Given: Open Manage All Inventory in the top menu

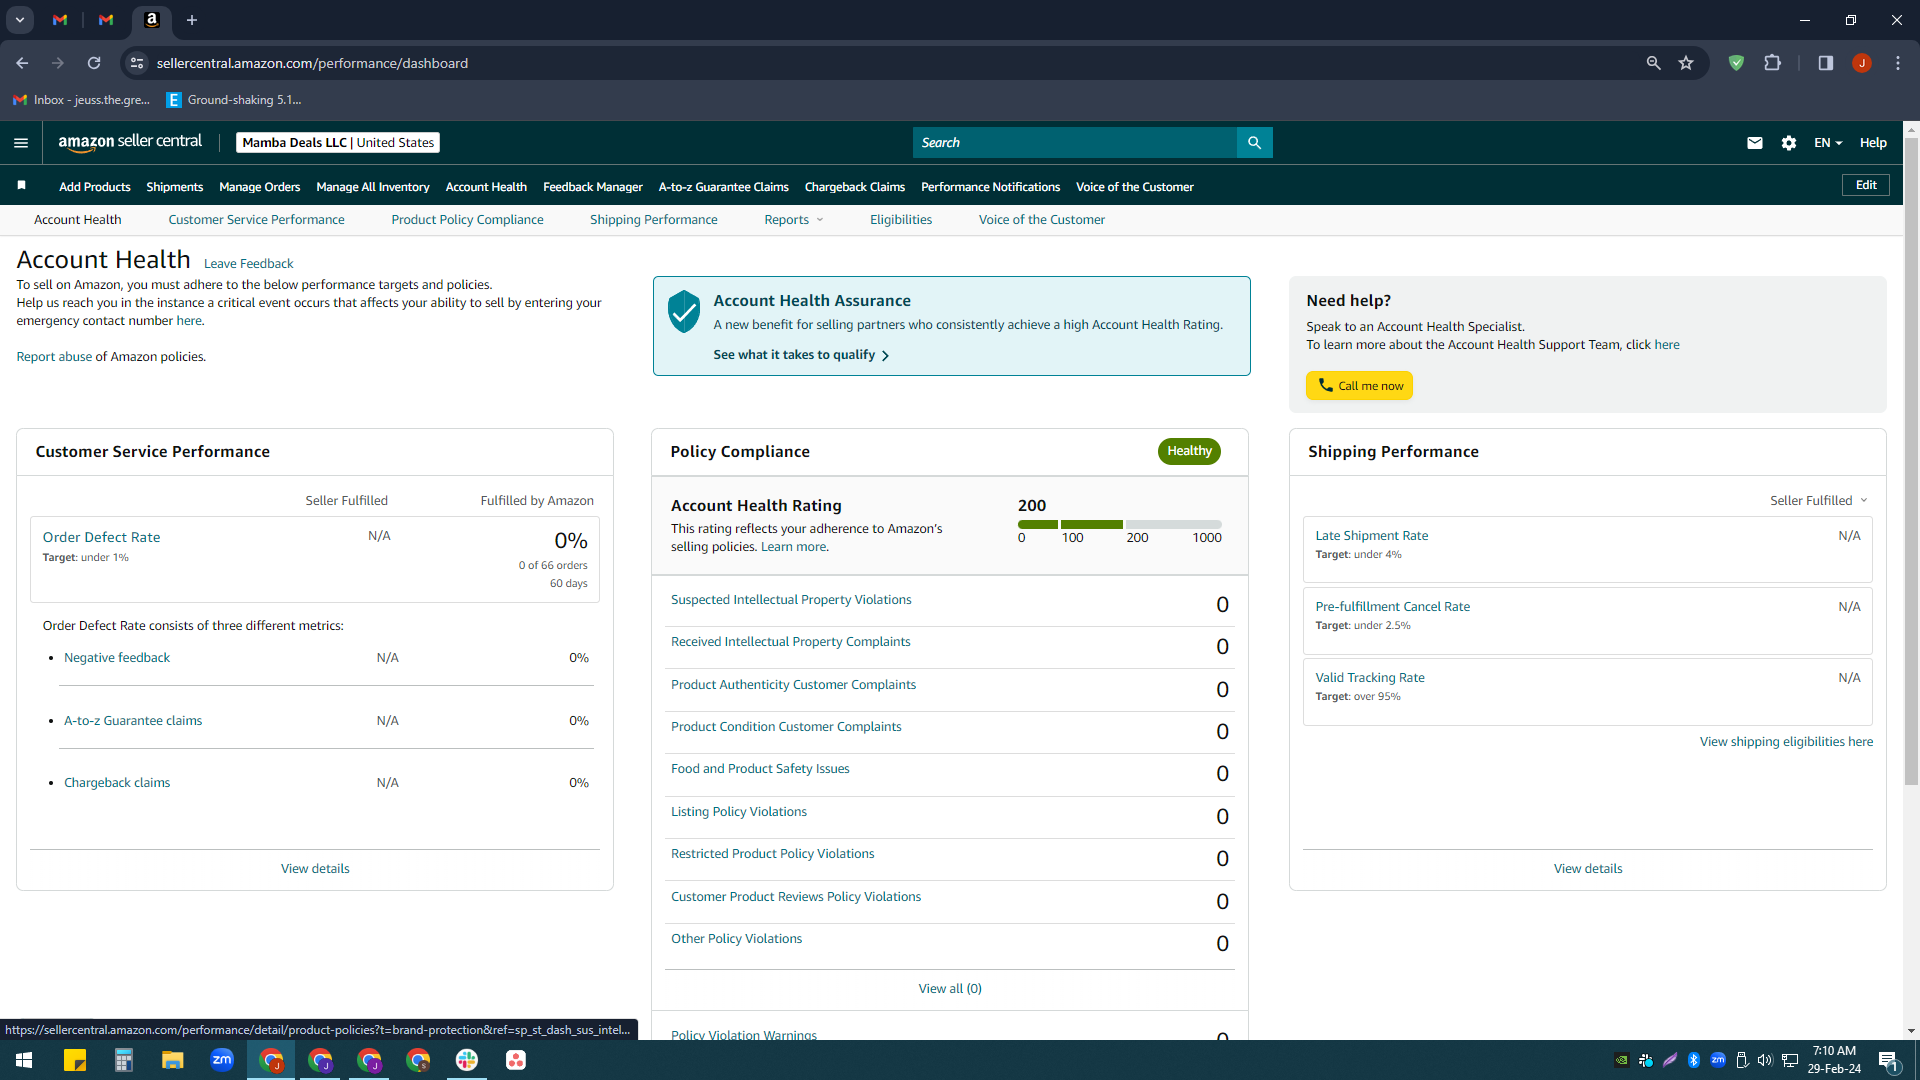Looking at the screenshot, I should (x=373, y=187).
